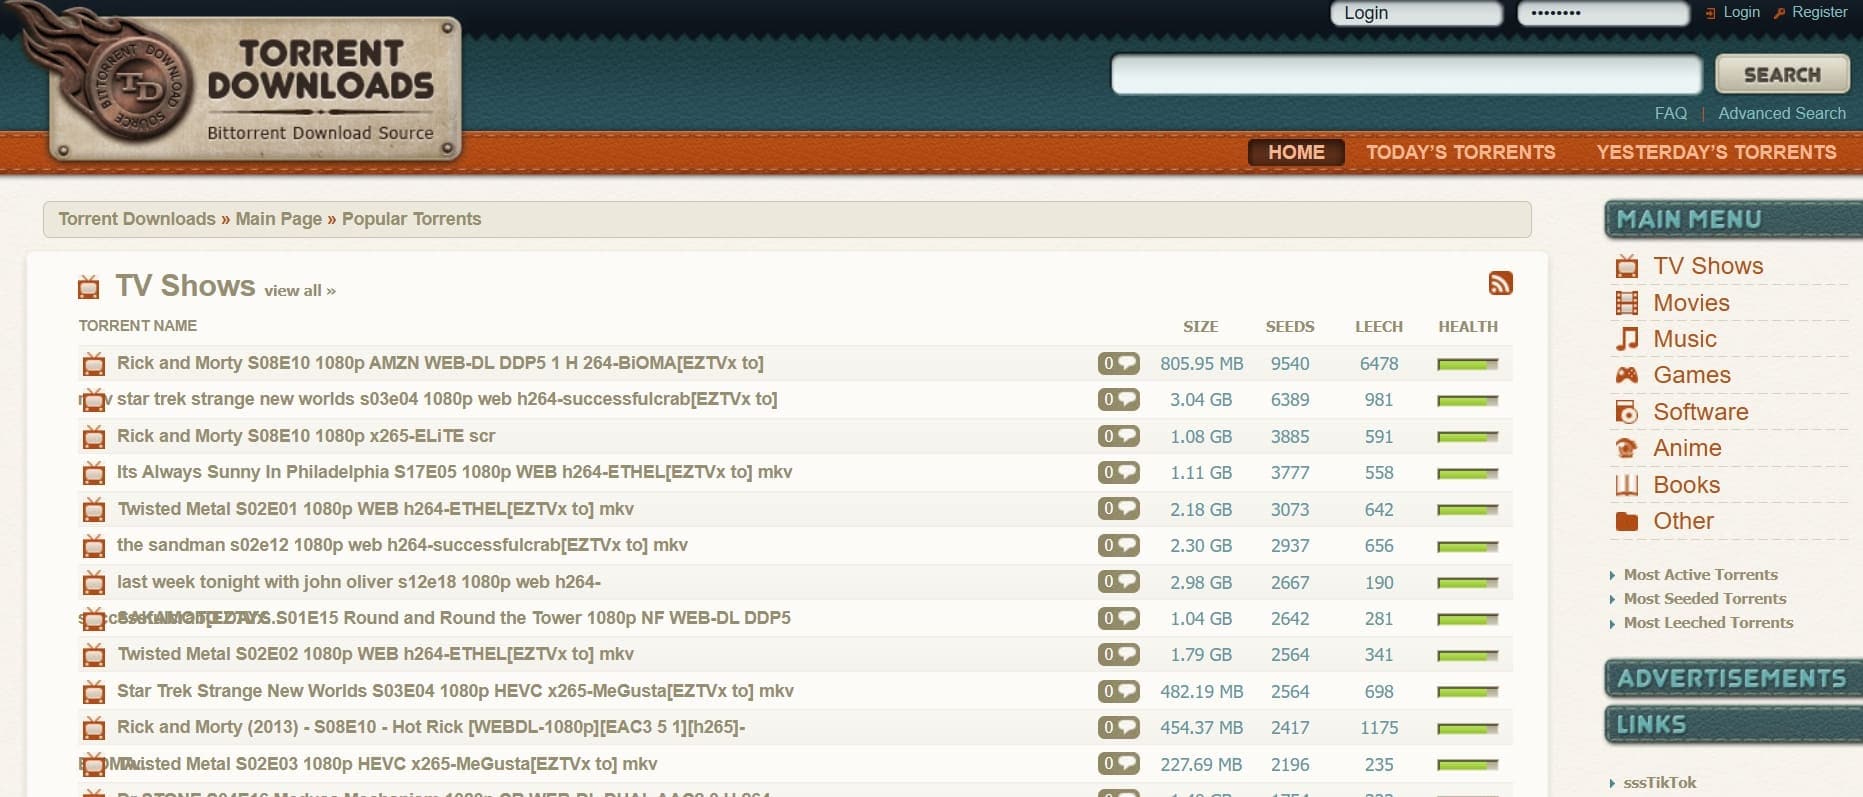Open Most Seeded Torrents link
The height and width of the screenshot is (797, 1863).
click(1704, 599)
